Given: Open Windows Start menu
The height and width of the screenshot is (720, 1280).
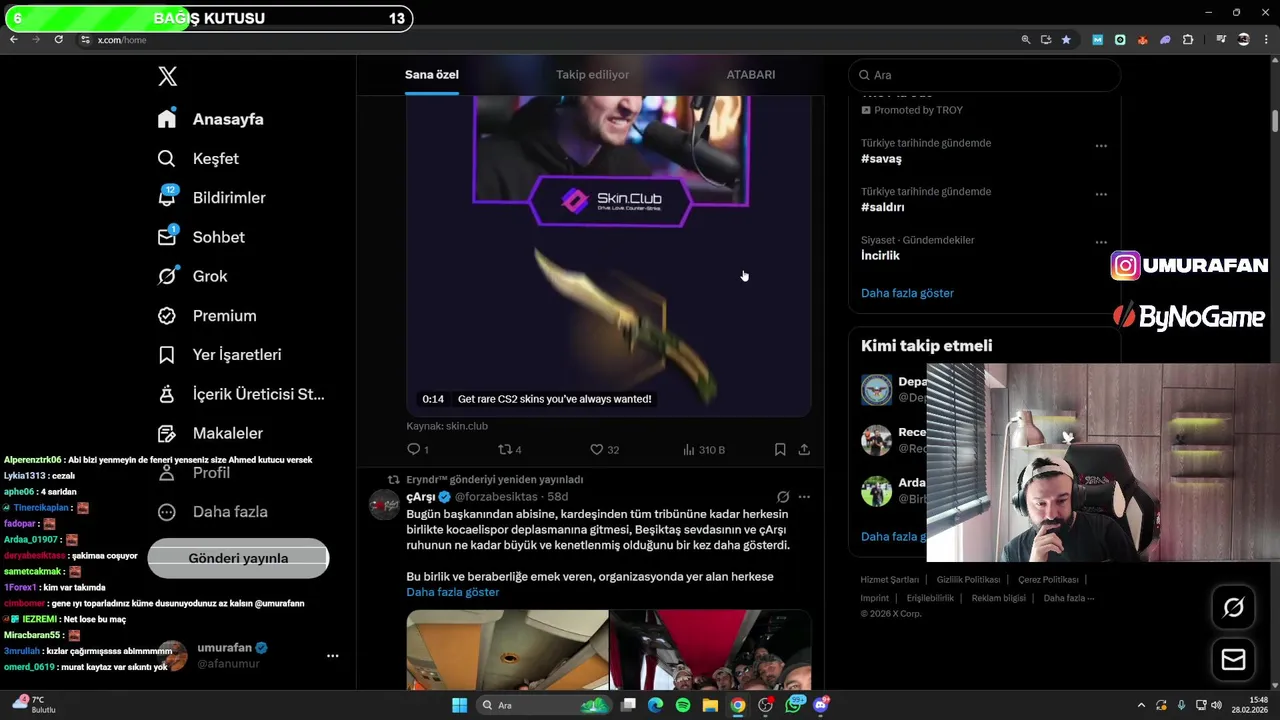Looking at the screenshot, I should pyautogui.click(x=459, y=705).
